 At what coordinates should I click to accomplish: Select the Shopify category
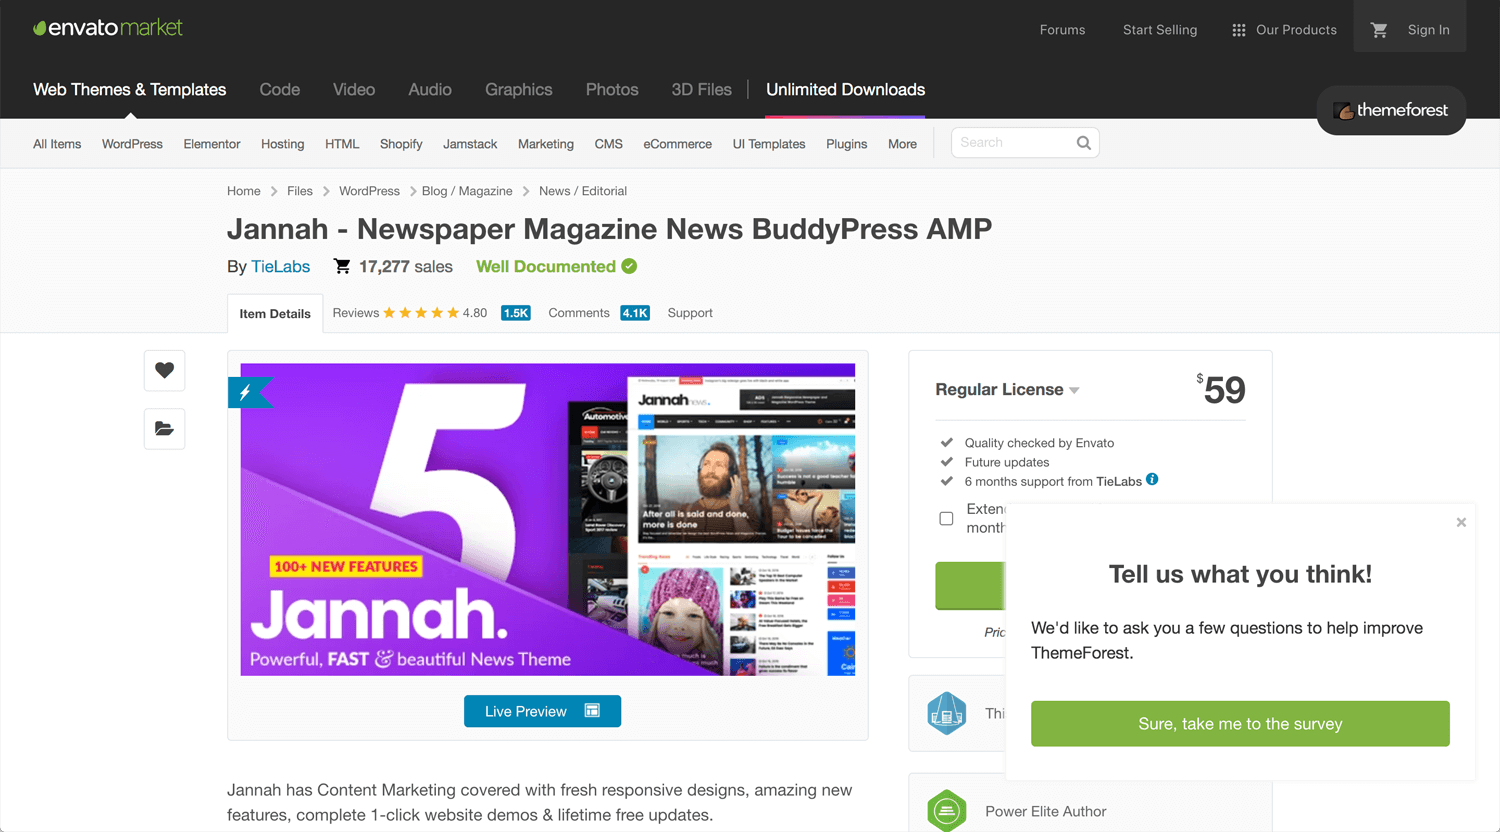(x=401, y=144)
